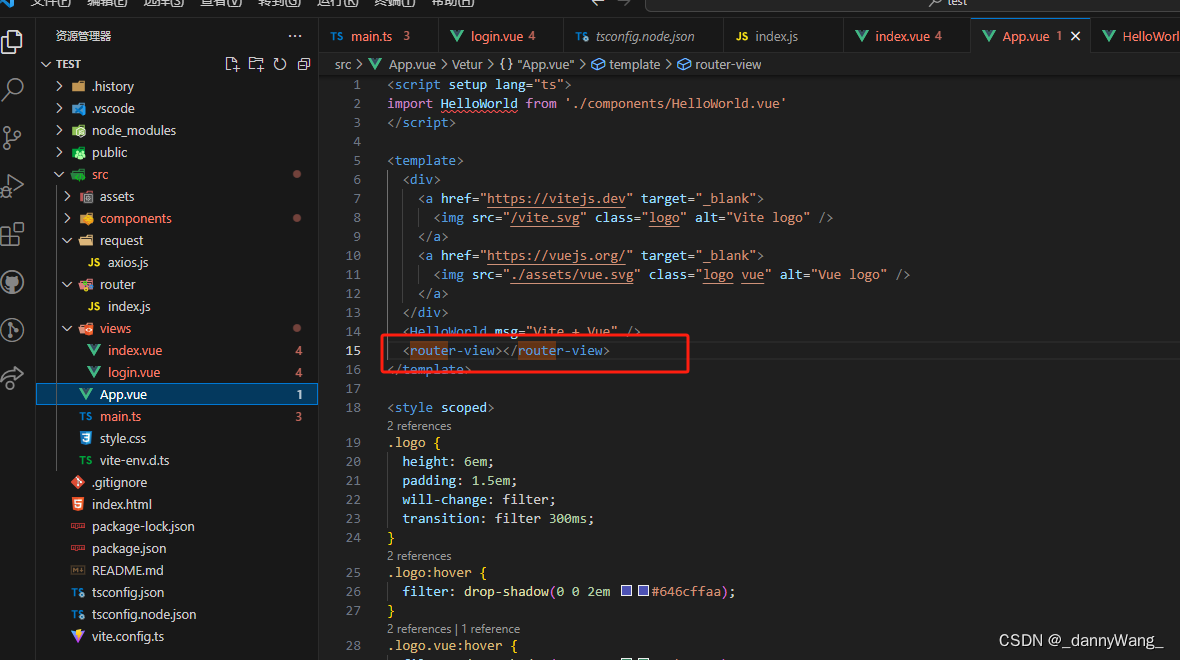Follow the https://vuejs.org/ link in code
1180x660 pixels.
[x=556, y=256]
